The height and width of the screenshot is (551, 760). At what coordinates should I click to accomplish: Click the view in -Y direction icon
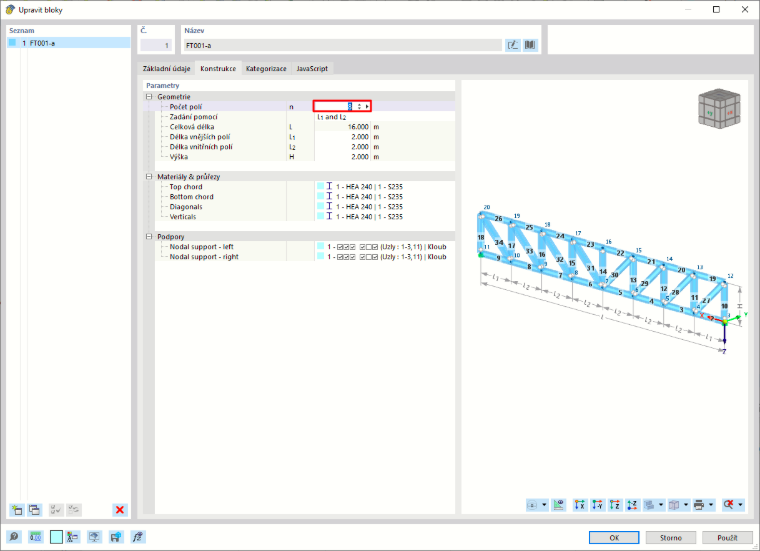(597, 505)
